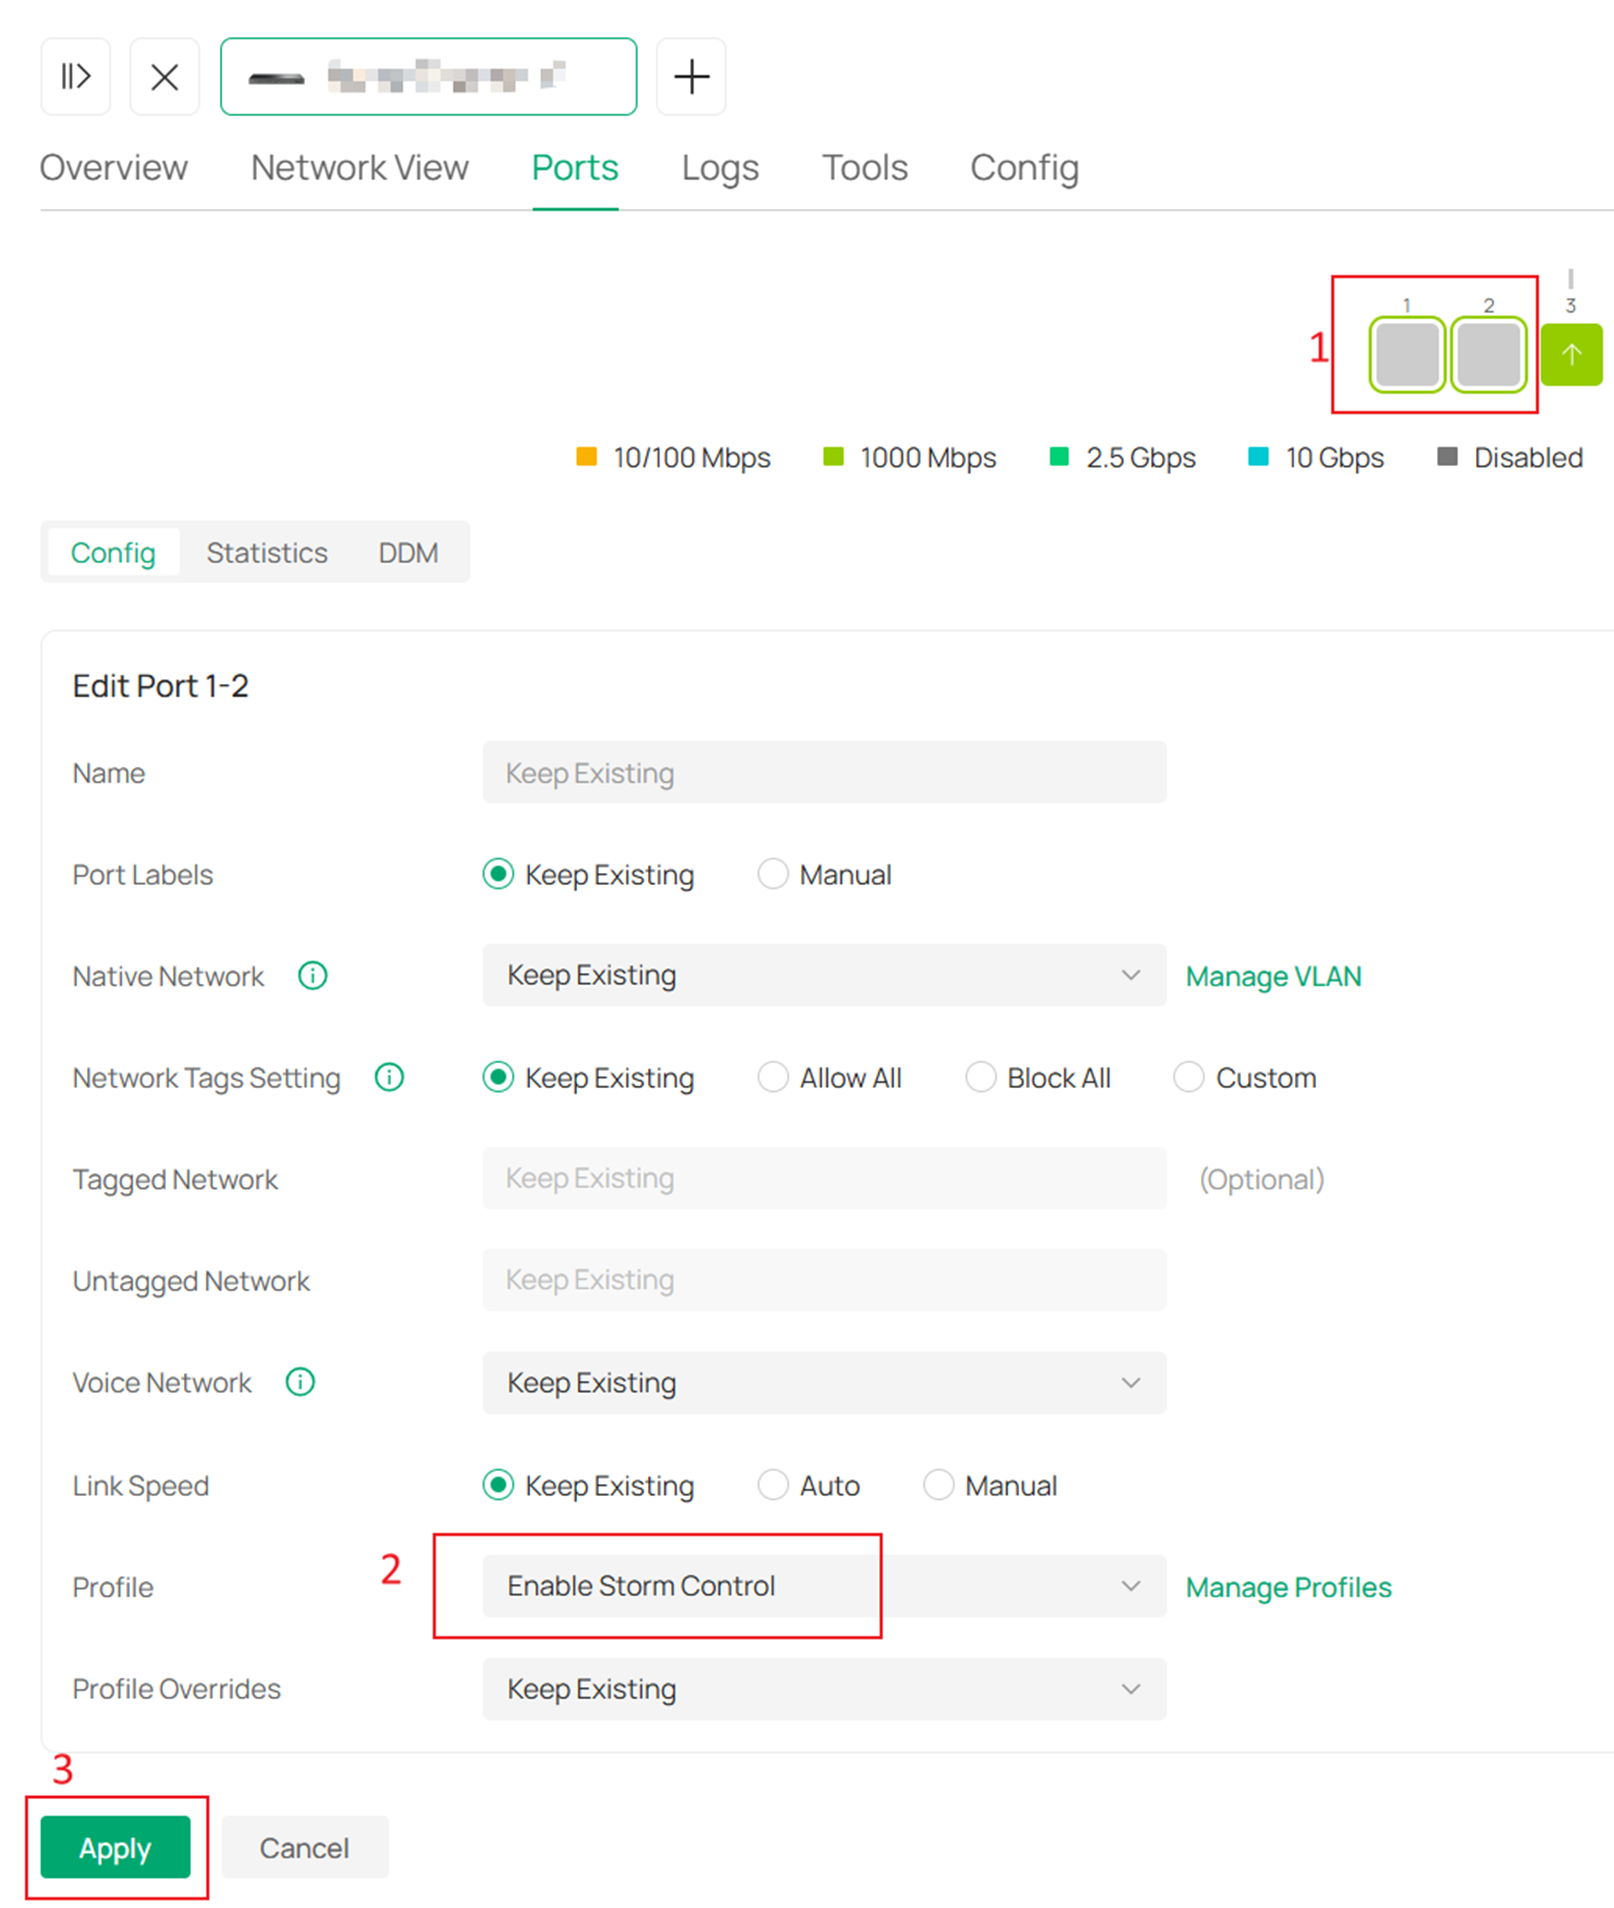Click the green uplink arrow port icon
This screenshot has width=1614, height=1908.
pos(1570,355)
